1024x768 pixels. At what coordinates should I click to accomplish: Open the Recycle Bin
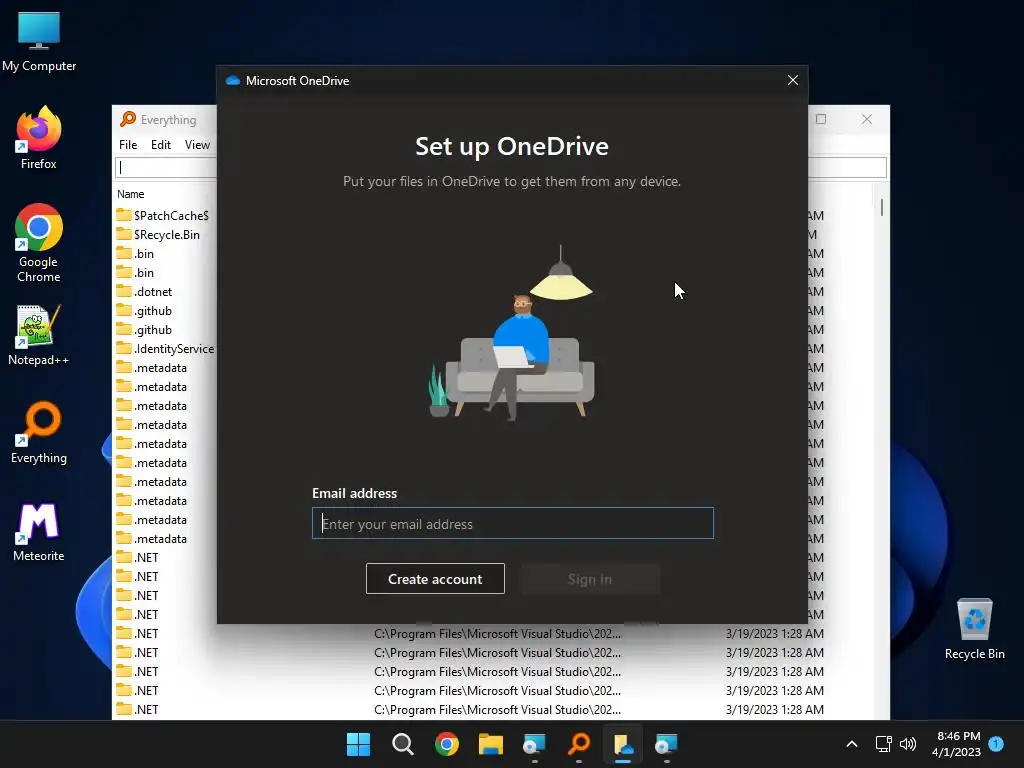click(974, 629)
